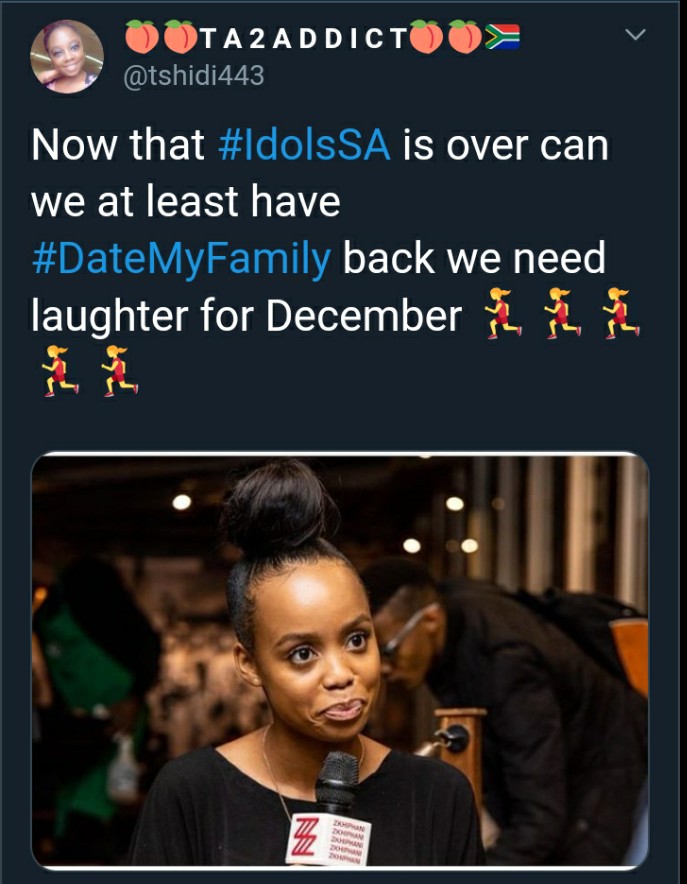Click the first running emoji on the last line
The width and height of the screenshot is (687, 884).
coord(60,371)
